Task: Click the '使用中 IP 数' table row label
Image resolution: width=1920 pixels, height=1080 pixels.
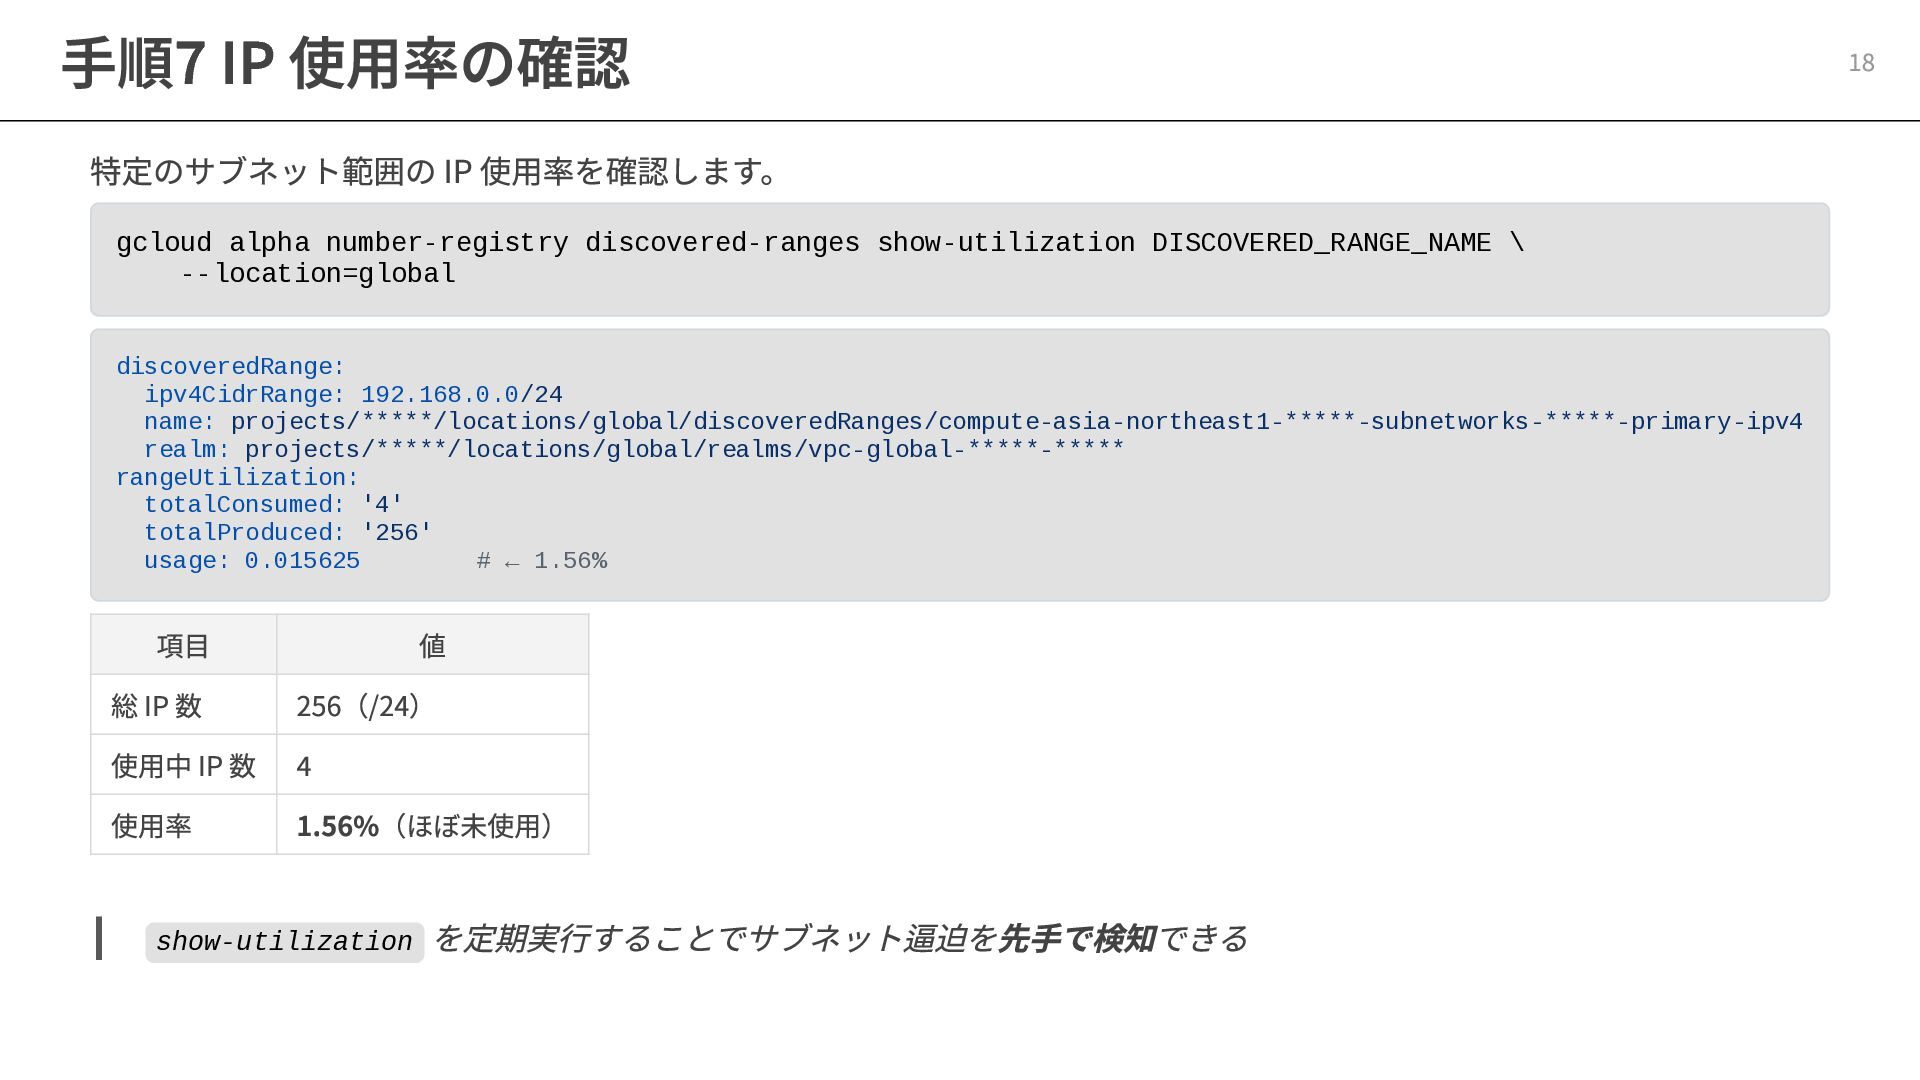Action: click(x=183, y=766)
